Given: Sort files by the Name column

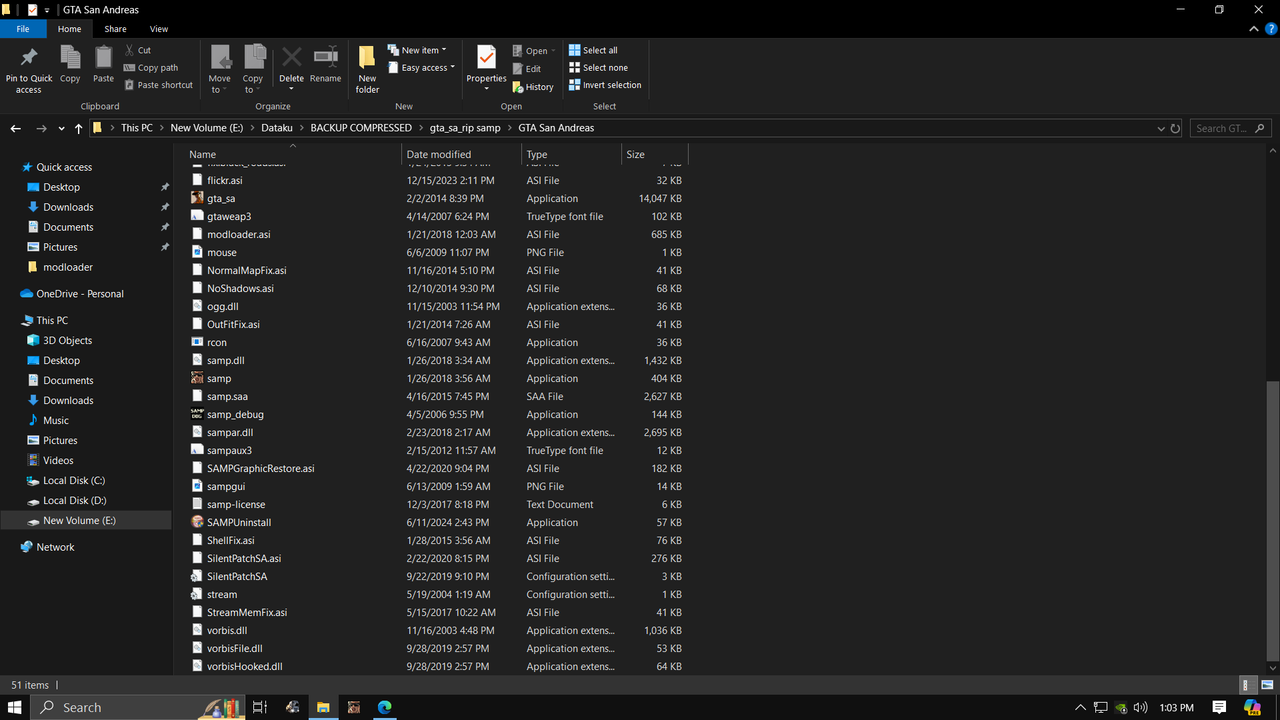Looking at the screenshot, I should tap(293, 155).
